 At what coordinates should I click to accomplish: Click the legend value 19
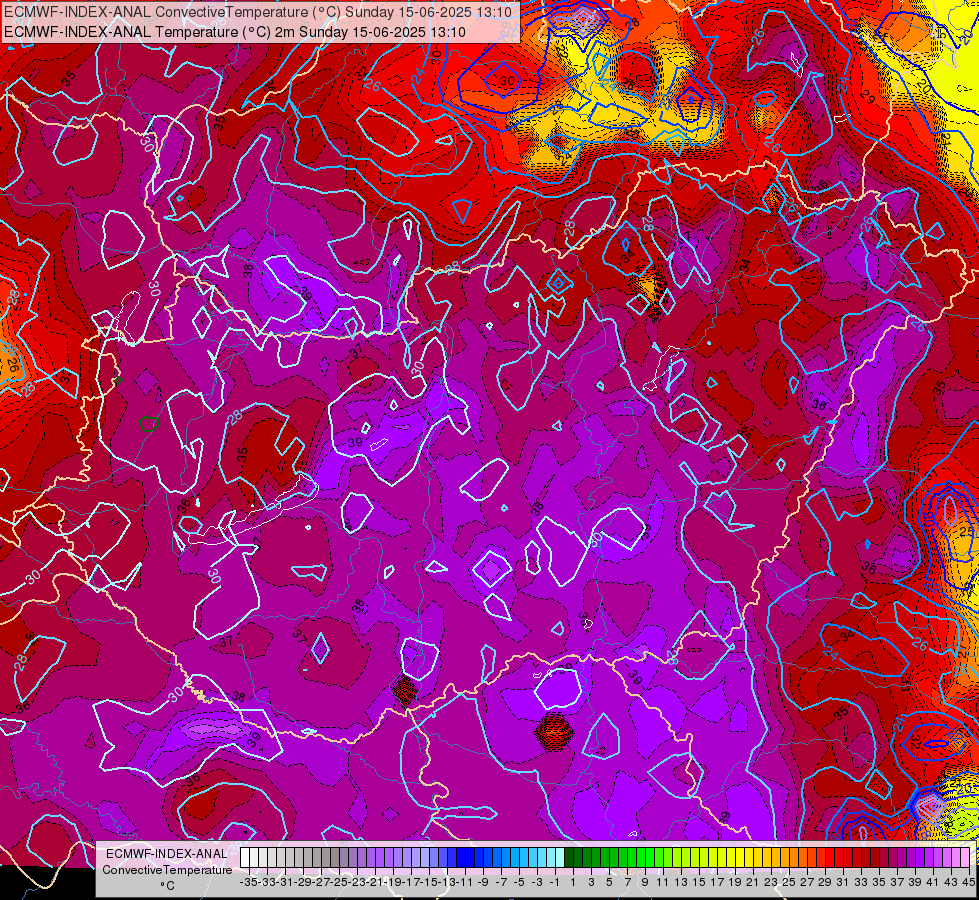[735, 883]
